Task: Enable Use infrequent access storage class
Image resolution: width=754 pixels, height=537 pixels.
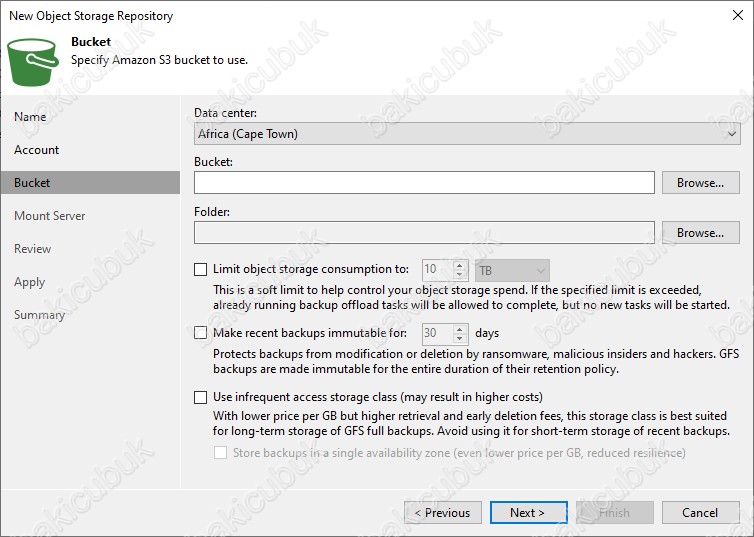Action: click(201, 397)
